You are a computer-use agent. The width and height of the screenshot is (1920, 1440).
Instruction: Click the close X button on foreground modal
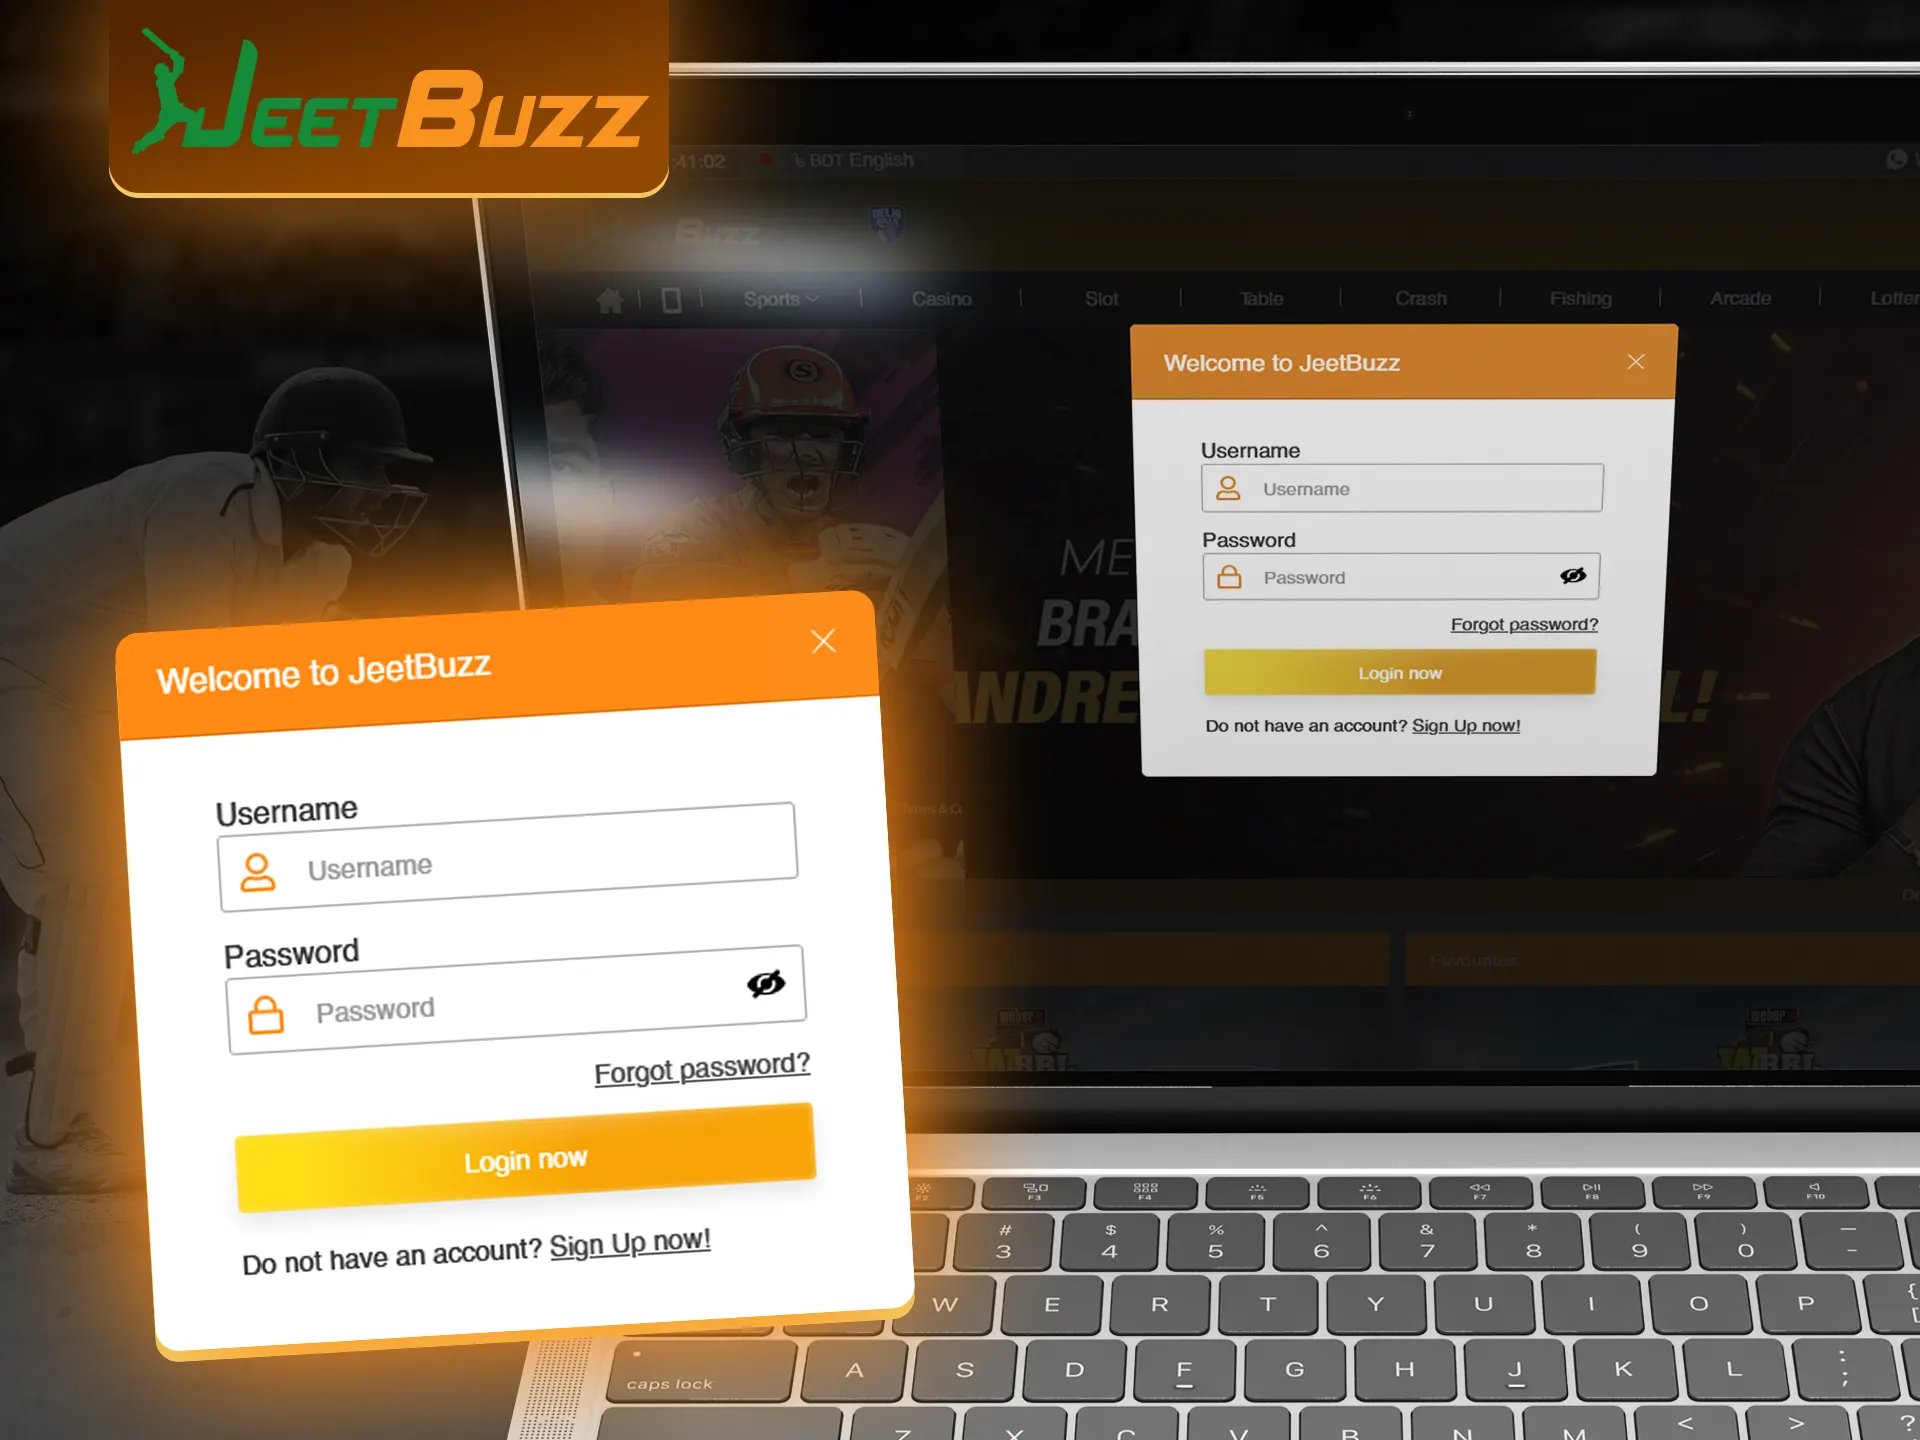click(x=825, y=641)
